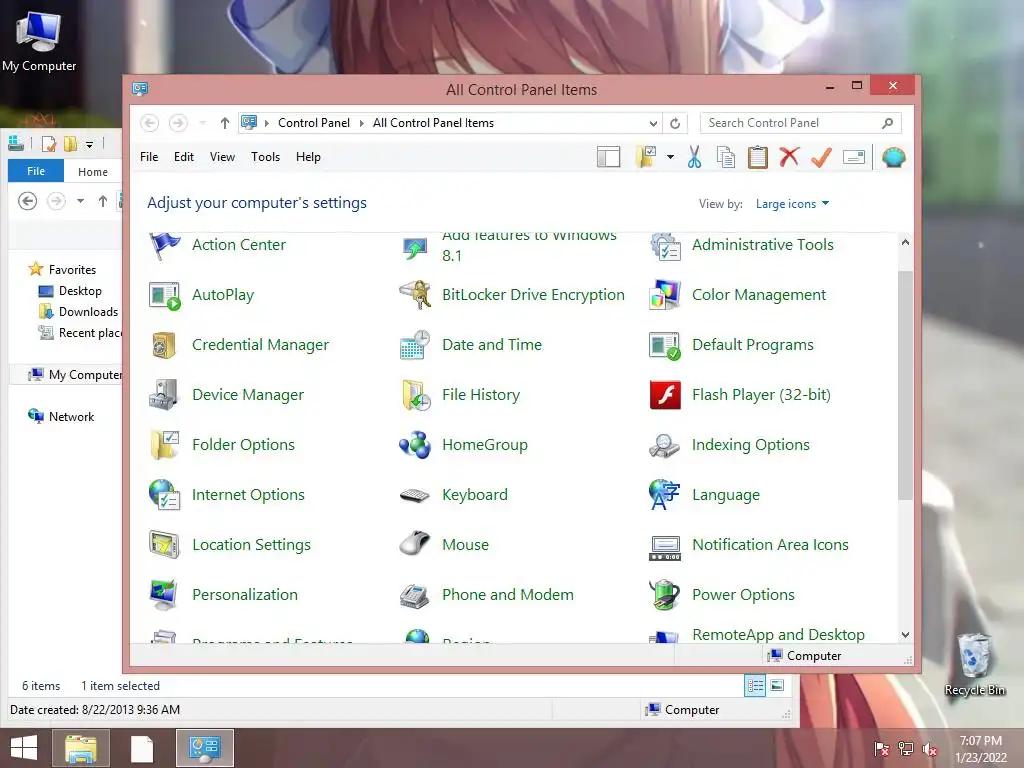Open File History folder icon
The width and height of the screenshot is (1024, 768).
point(415,394)
